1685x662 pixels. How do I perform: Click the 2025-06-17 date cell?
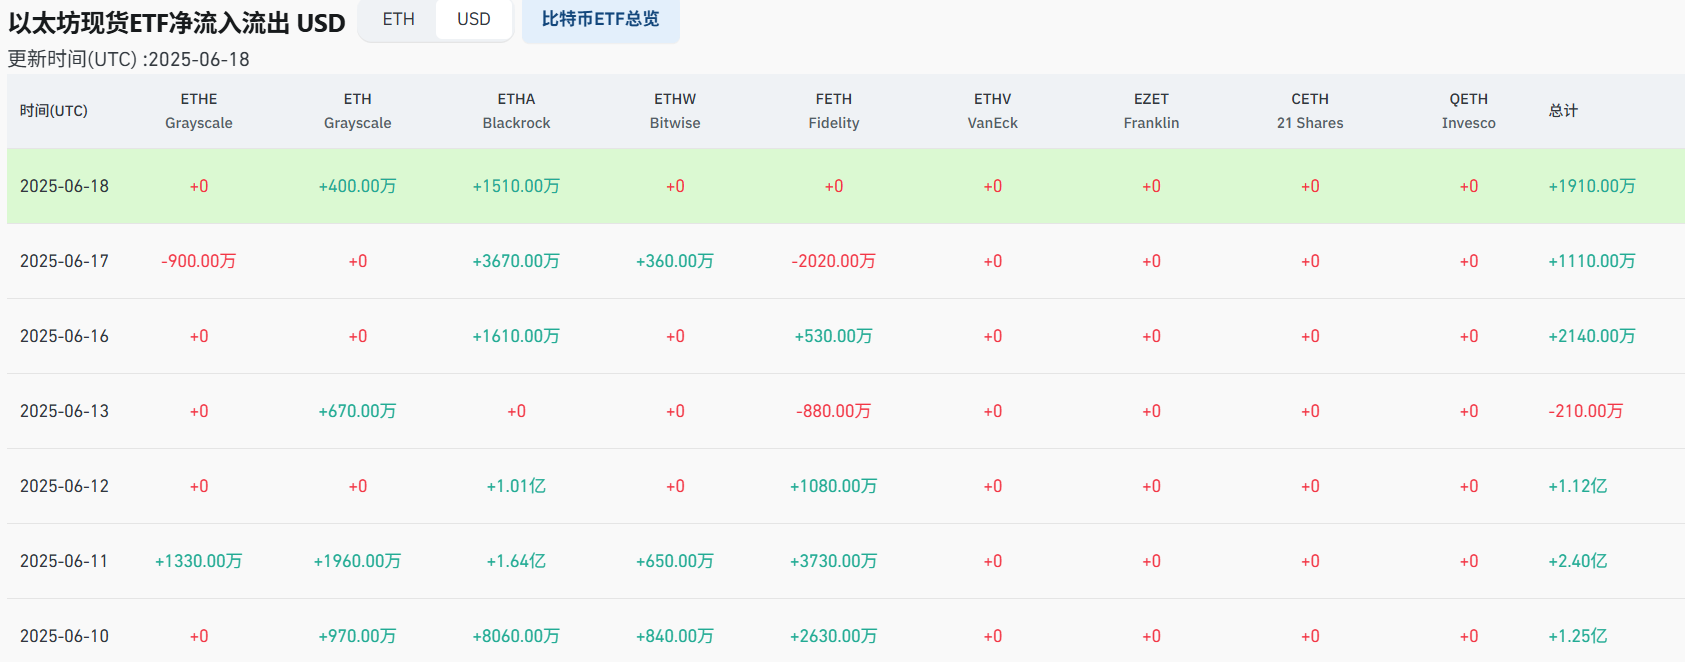(x=64, y=261)
